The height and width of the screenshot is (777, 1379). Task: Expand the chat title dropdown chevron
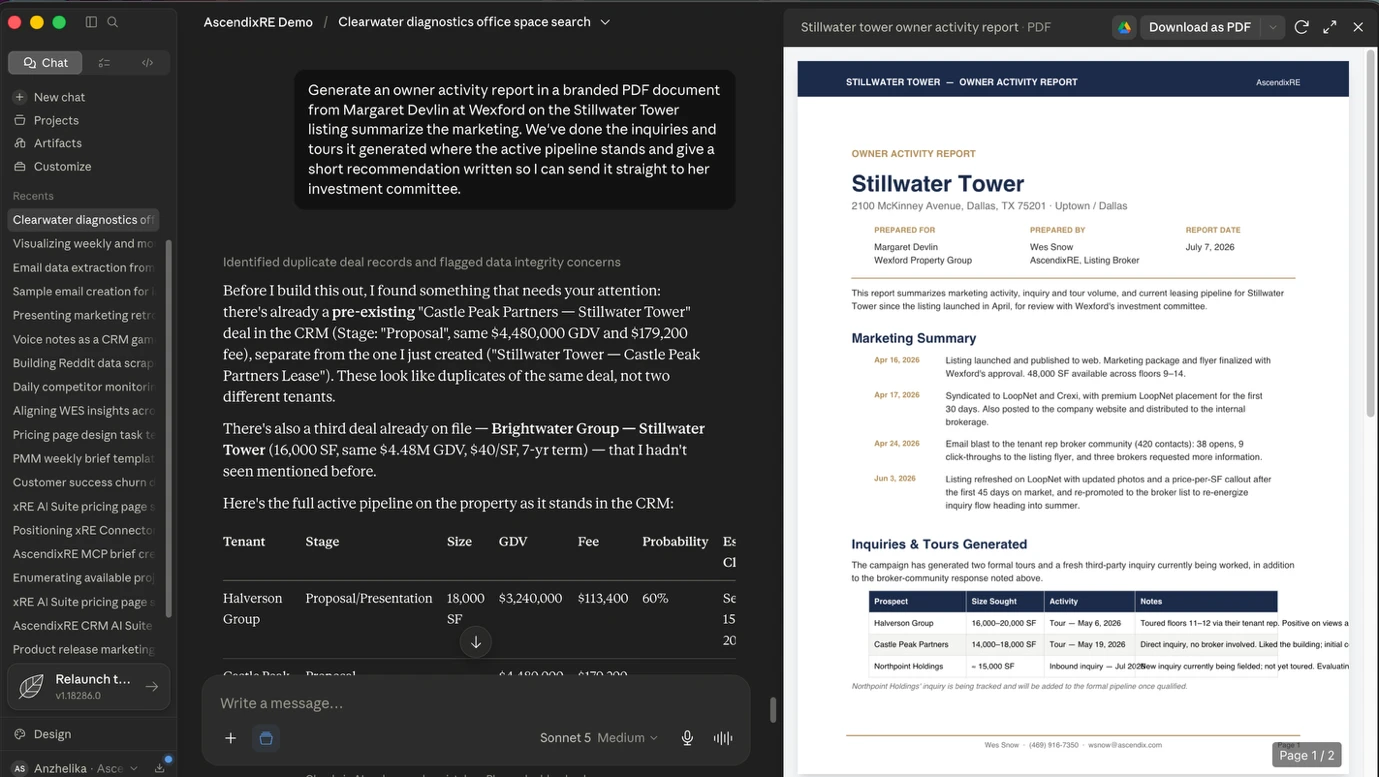[605, 22]
